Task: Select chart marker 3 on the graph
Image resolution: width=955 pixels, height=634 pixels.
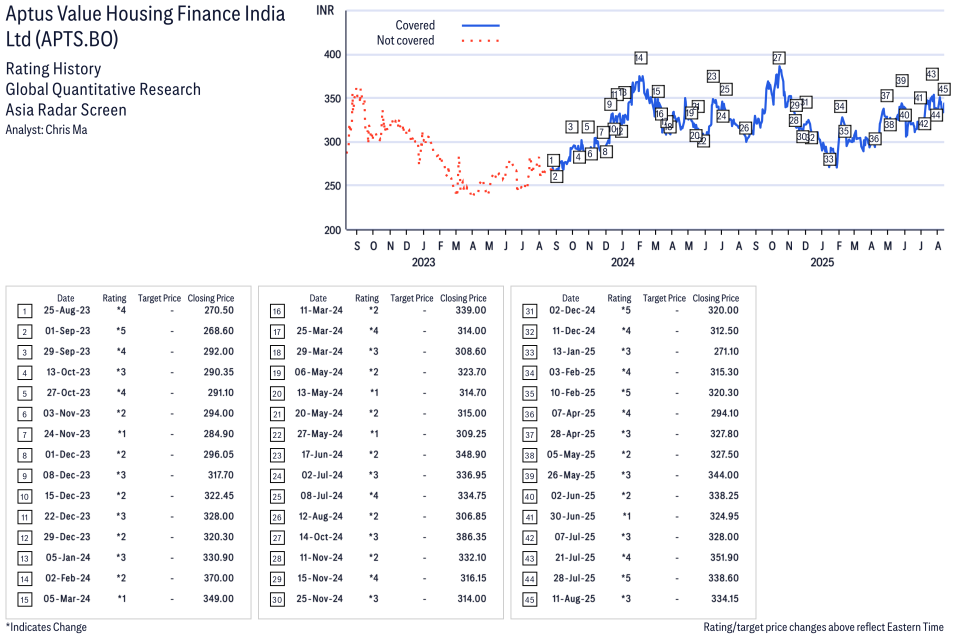Action: 571,127
